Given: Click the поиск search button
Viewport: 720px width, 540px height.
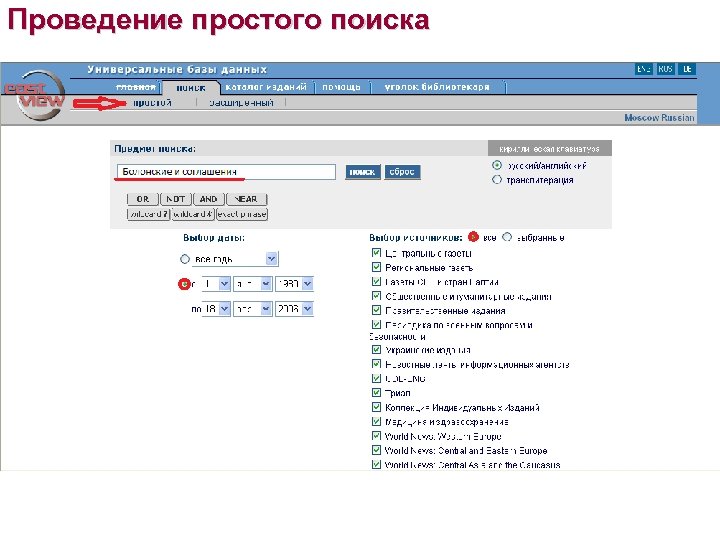Looking at the screenshot, I should click(363, 172).
